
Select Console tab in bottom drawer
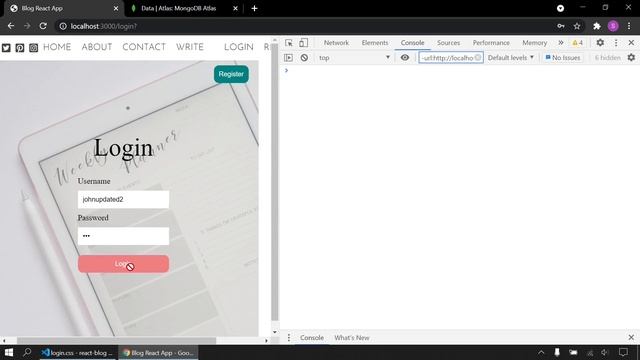coord(312,338)
